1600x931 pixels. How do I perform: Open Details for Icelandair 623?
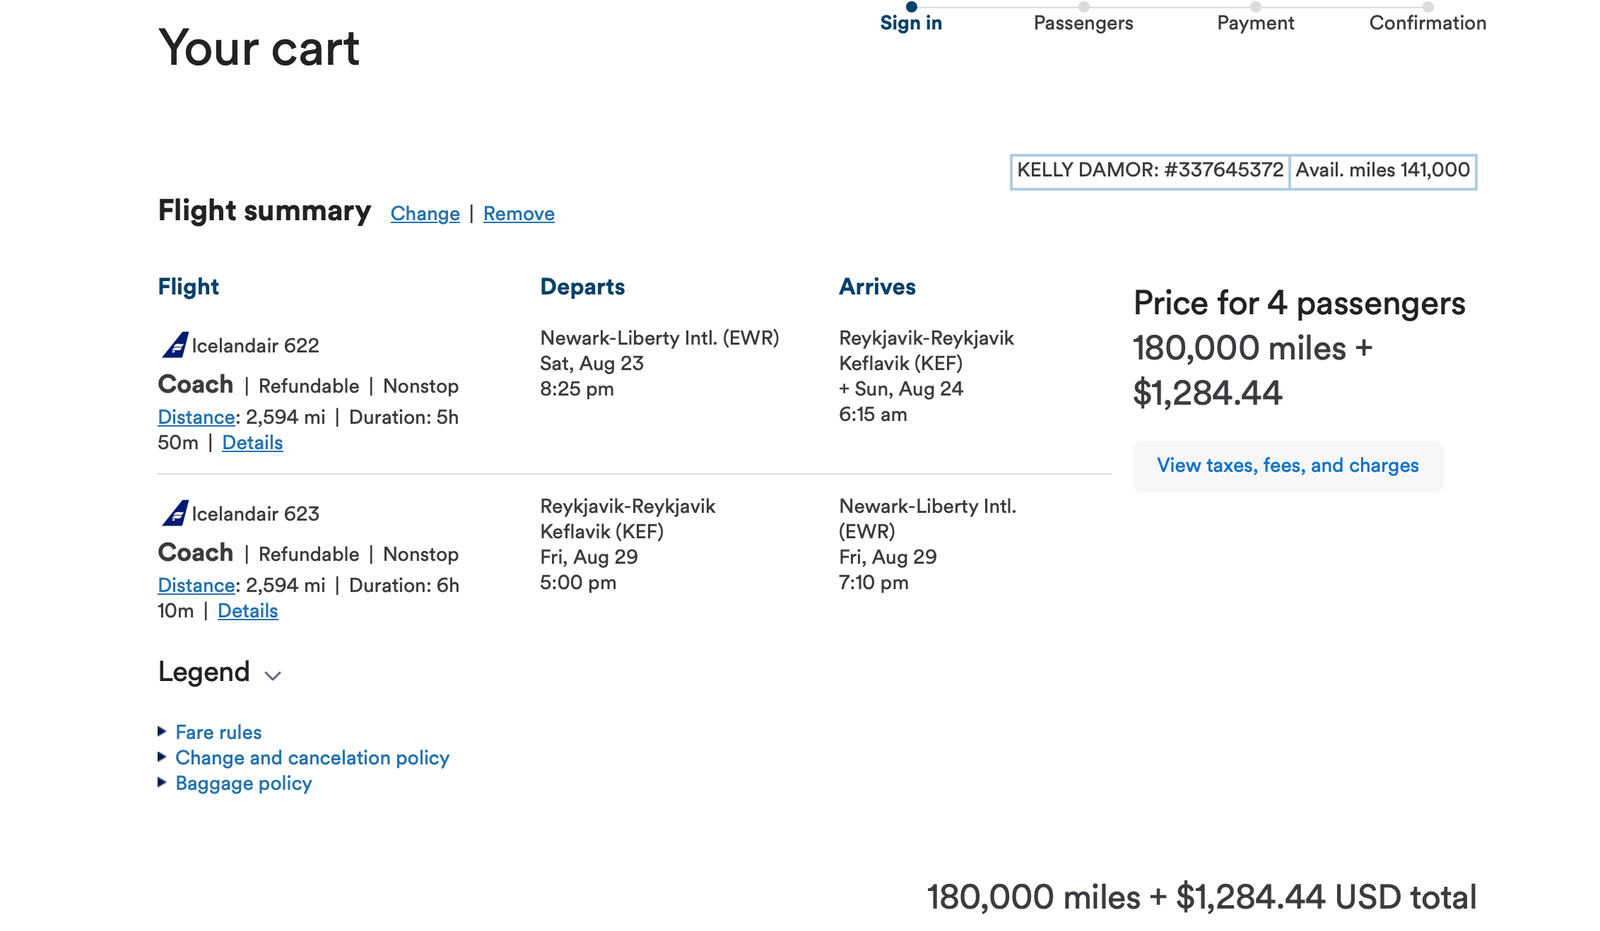pyautogui.click(x=247, y=610)
